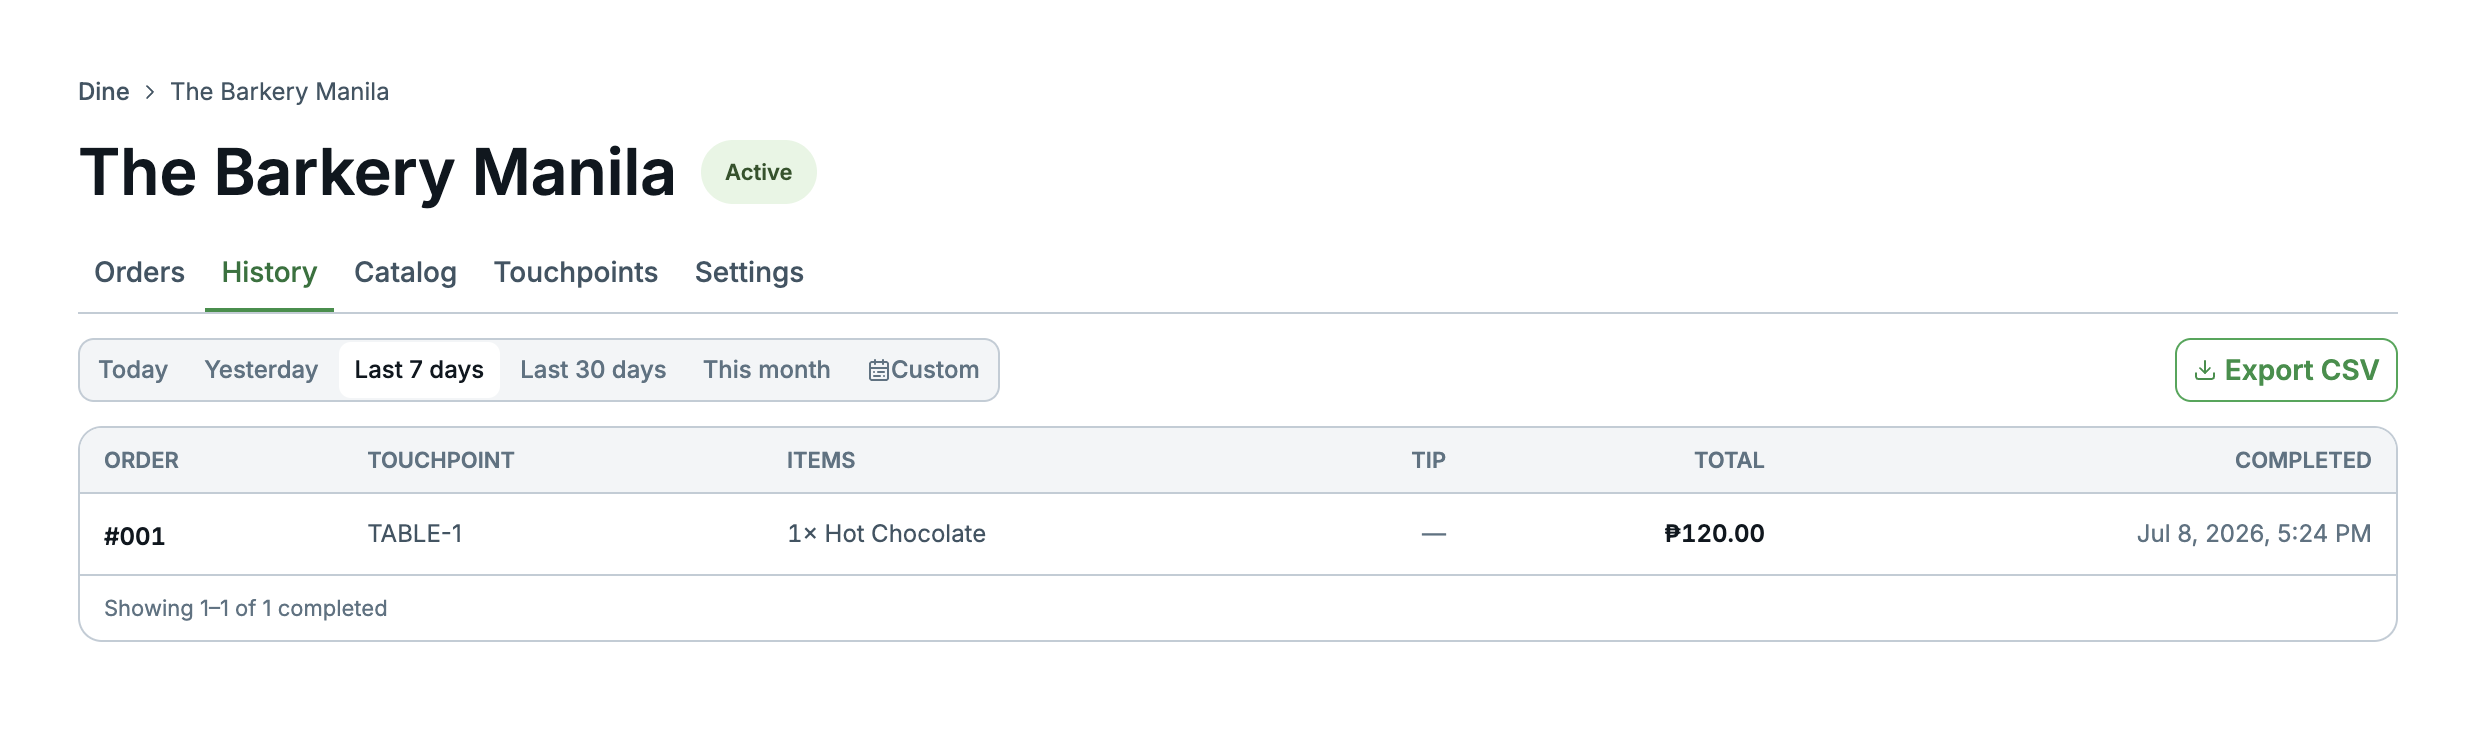Click the calendar icon beside Custom
2478x744 pixels.
point(878,370)
